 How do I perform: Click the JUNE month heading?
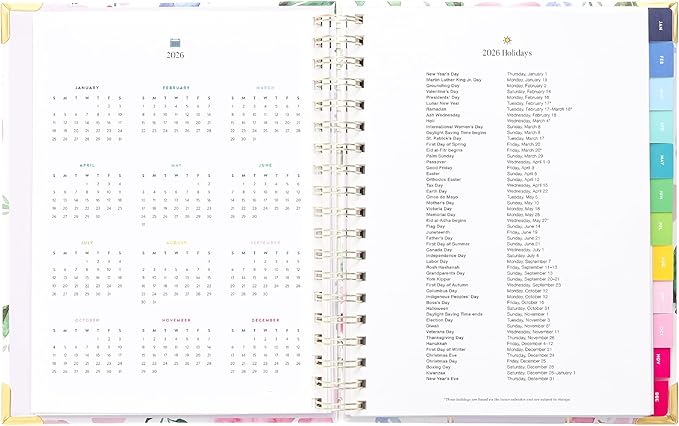click(265, 165)
